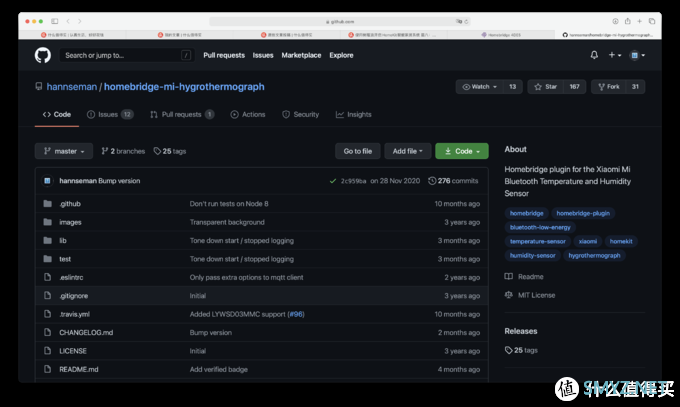The width and height of the screenshot is (680, 407).
Task: Select the xiaomi topic tag
Action: pyautogui.click(x=588, y=241)
